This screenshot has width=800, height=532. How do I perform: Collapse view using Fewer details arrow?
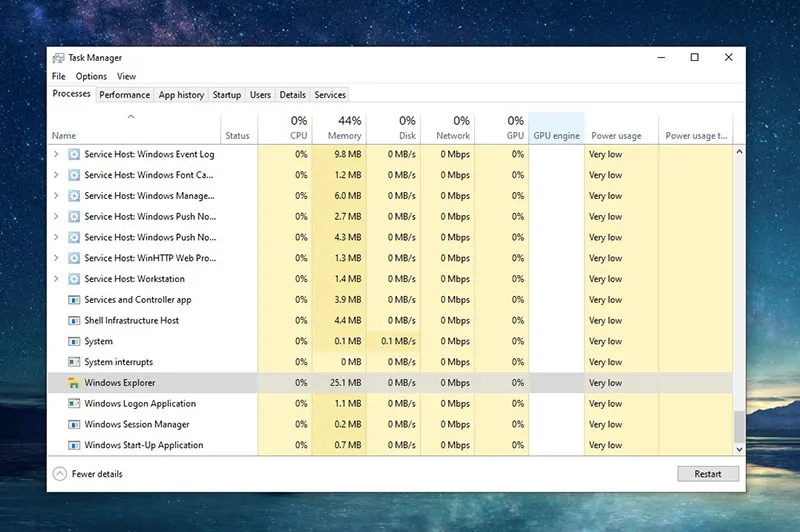pyautogui.click(x=59, y=474)
